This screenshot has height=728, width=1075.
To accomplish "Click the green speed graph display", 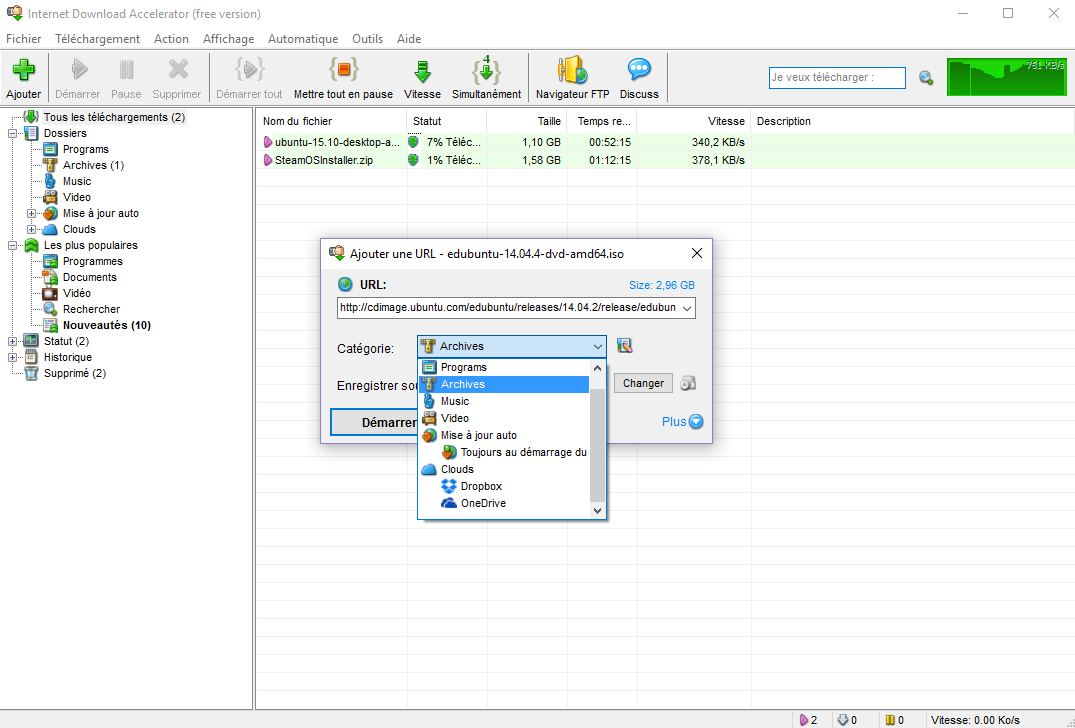I will 1006,76.
